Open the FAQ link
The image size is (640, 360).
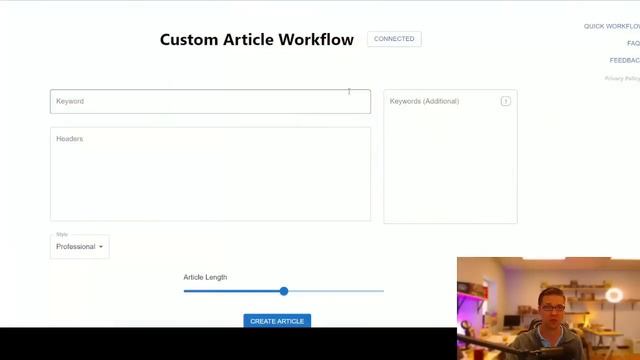pyautogui.click(x=633, y=43)
